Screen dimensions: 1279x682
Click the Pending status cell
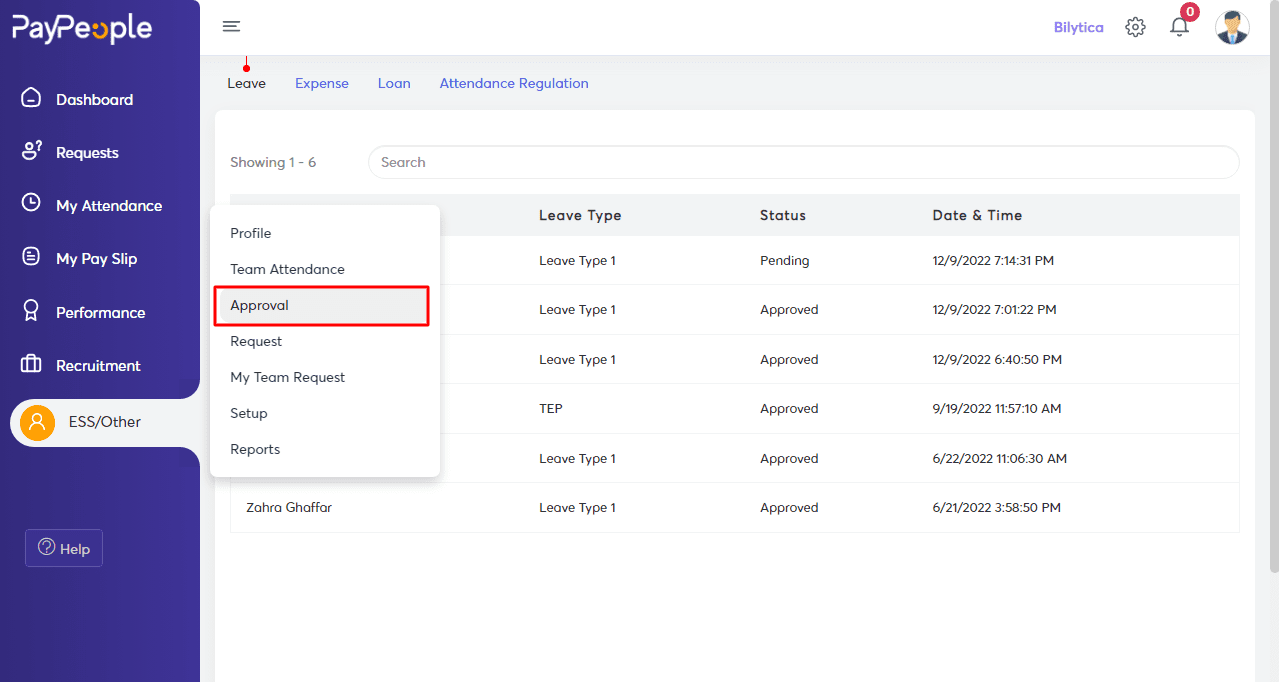coord(785,260)
